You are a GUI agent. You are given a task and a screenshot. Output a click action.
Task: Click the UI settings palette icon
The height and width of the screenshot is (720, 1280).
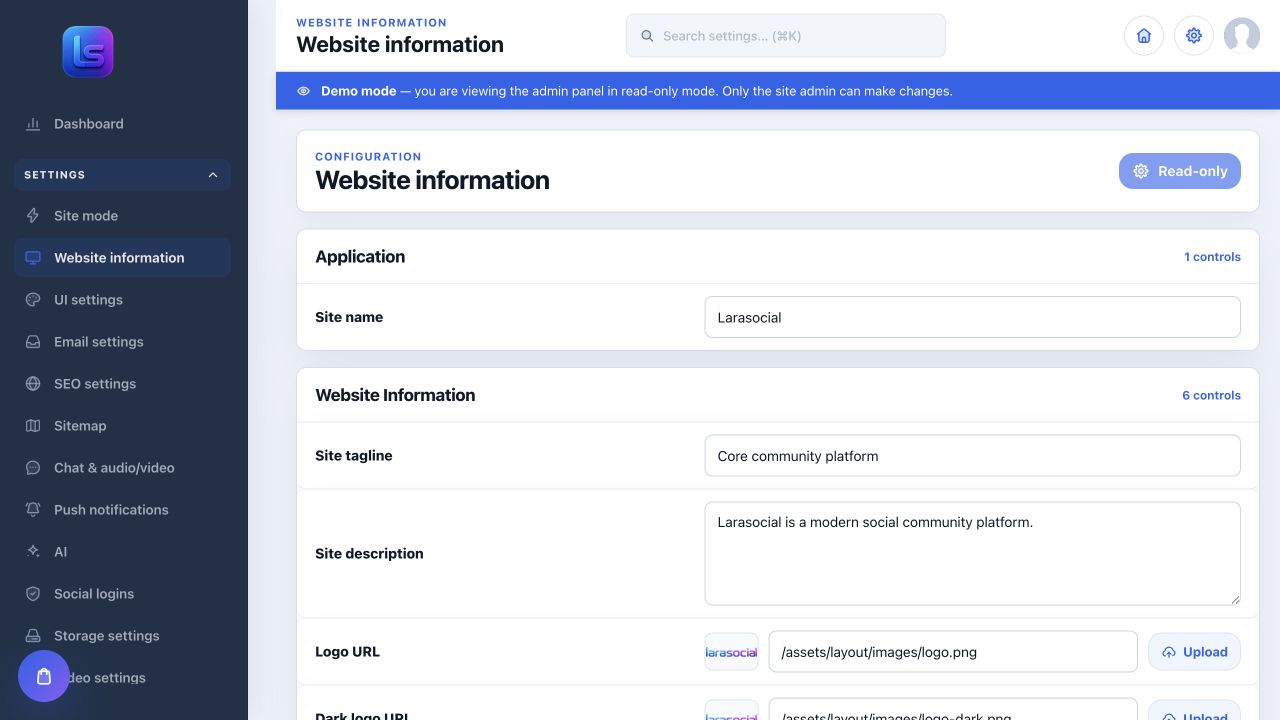pos(33,300)
